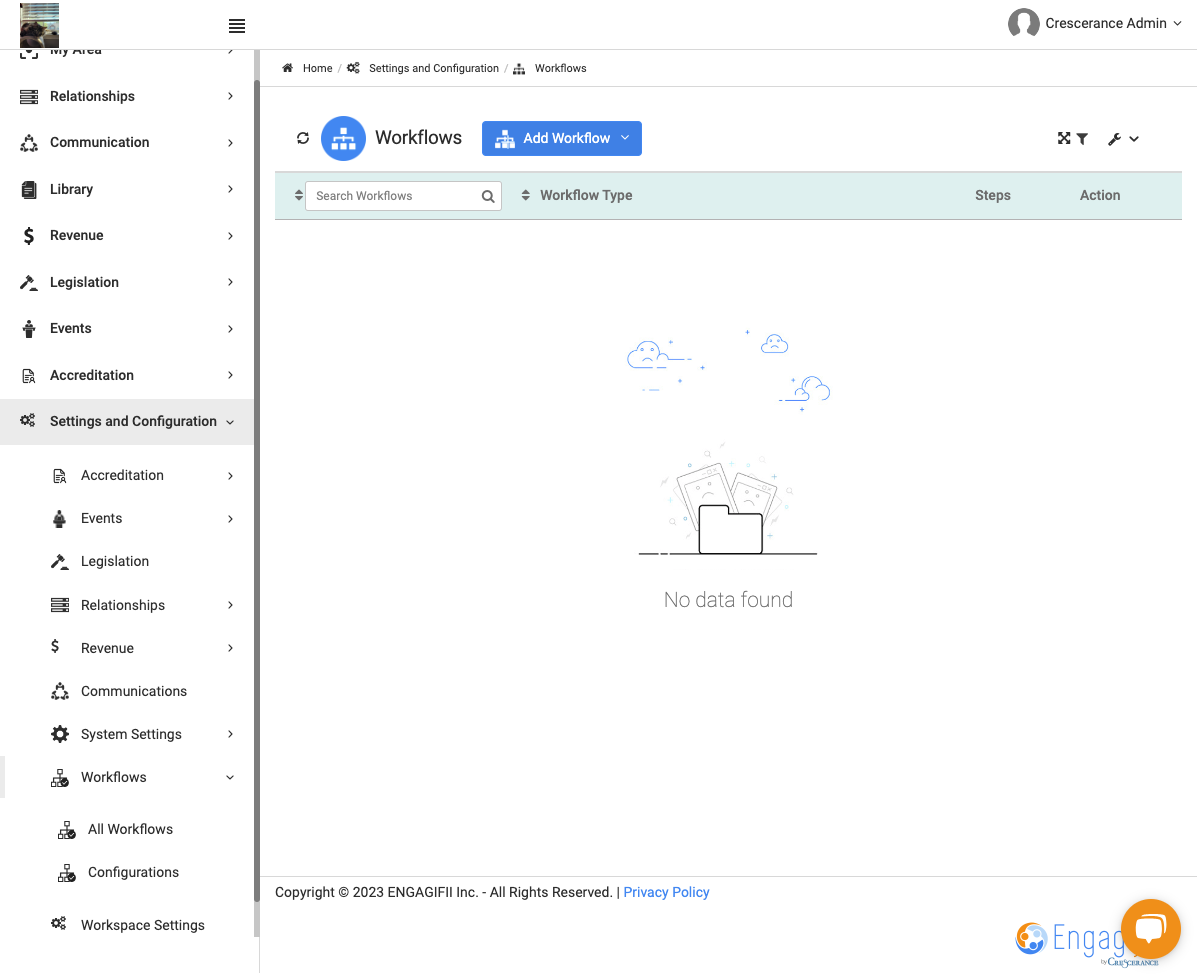Click the blue Workflows circle icon
1197x975 pixels.
[344, 138]
